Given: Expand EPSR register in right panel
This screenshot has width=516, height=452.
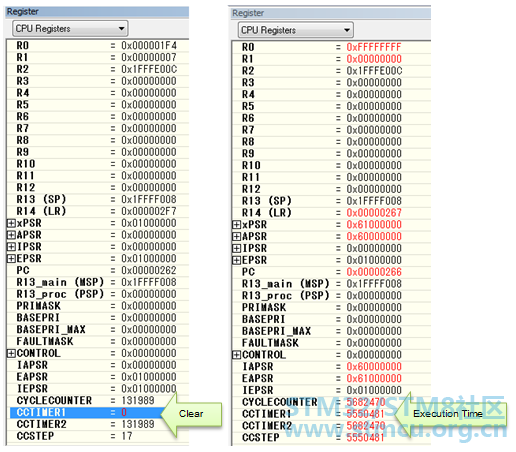Looking at the screenshot, I should (236, 260).
